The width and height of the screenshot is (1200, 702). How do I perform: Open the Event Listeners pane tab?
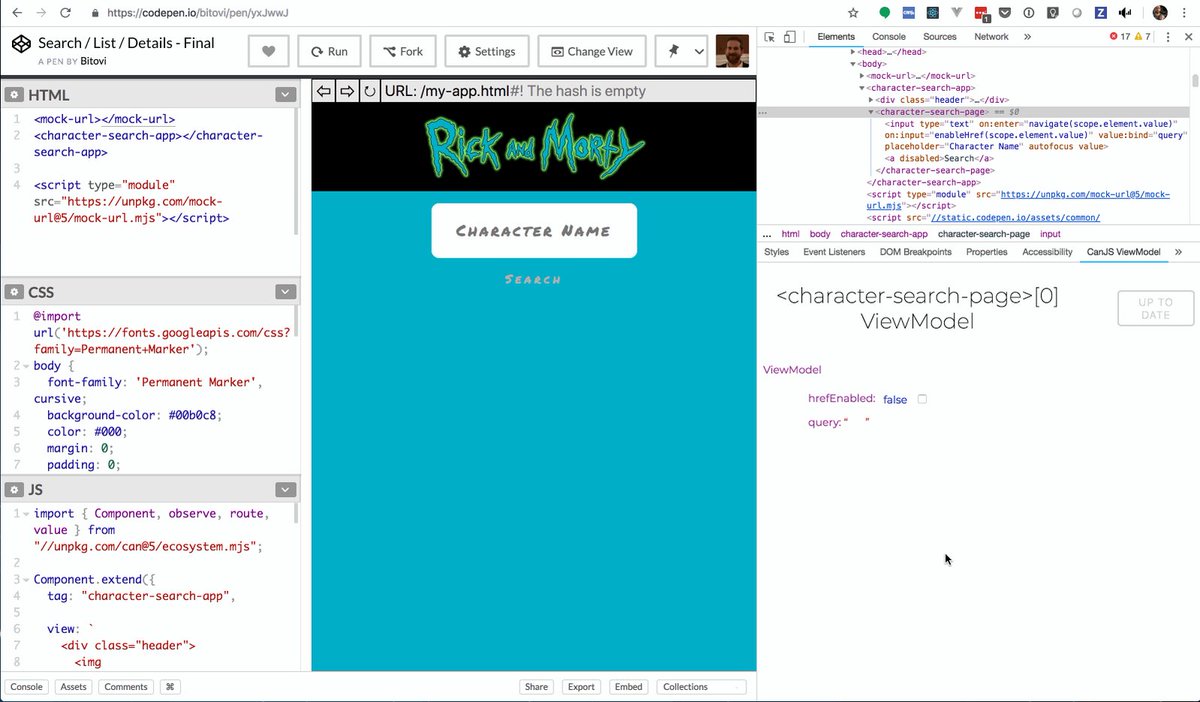pyautogui.click(x=834, y=252)
